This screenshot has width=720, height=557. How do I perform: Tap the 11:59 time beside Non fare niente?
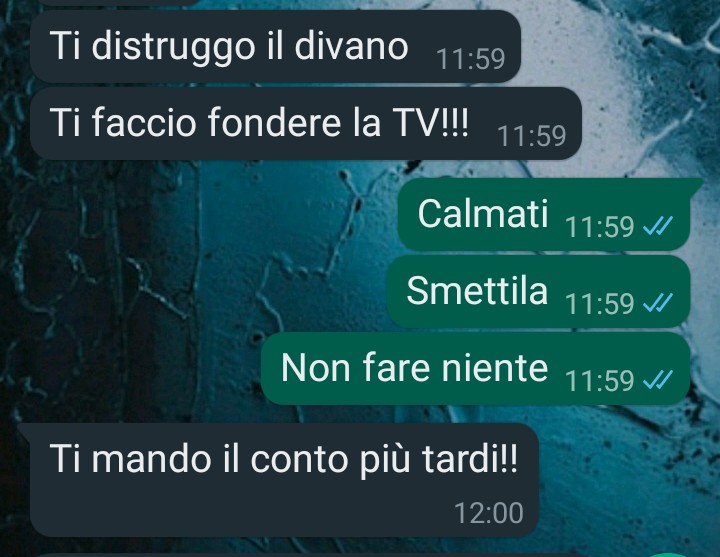(600, 380)
